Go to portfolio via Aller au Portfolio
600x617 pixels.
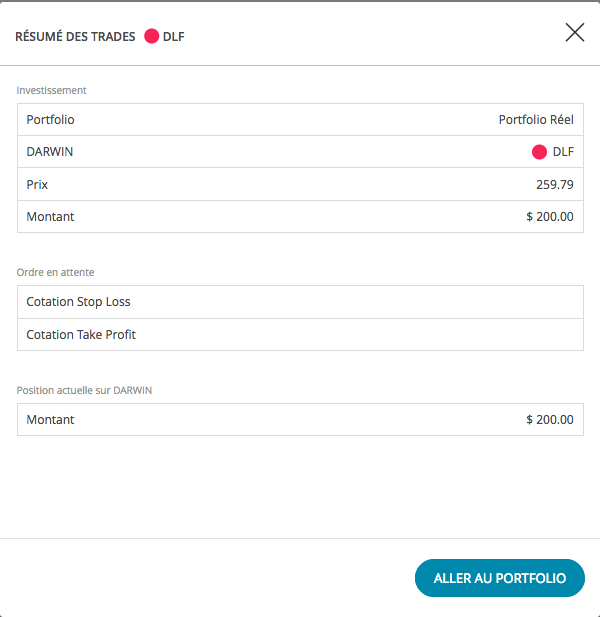500,578
